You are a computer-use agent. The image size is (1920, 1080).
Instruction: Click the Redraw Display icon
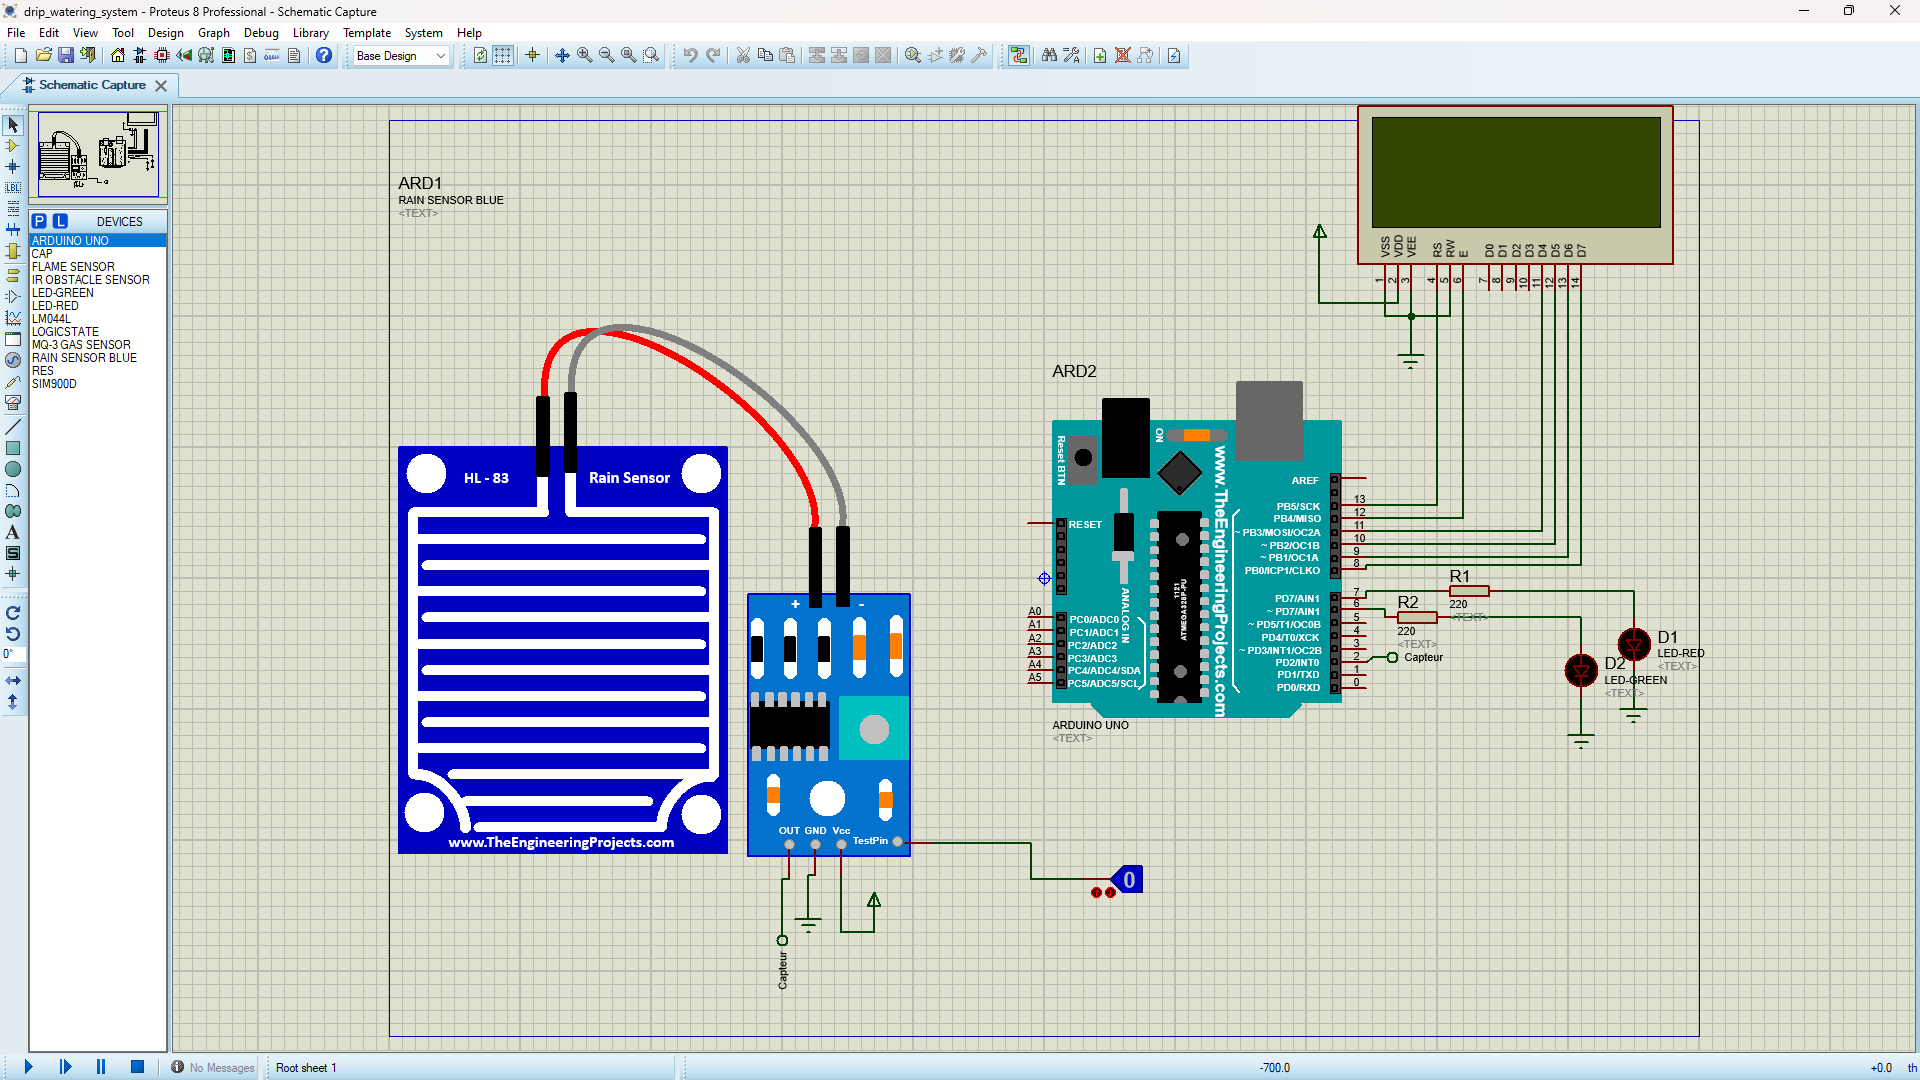pyautogui.click(x=480, y=56)
